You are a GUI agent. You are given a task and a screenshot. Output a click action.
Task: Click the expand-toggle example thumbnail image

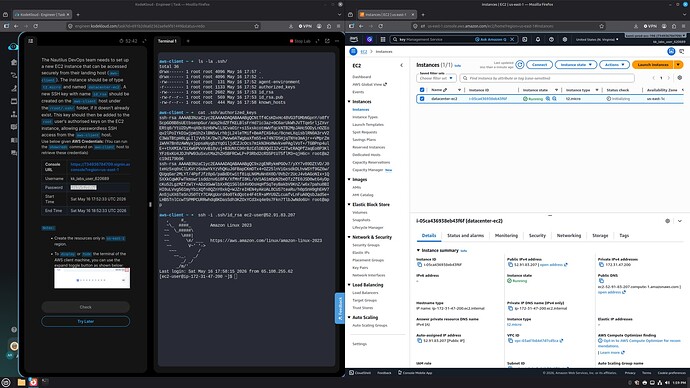point(92,278)
